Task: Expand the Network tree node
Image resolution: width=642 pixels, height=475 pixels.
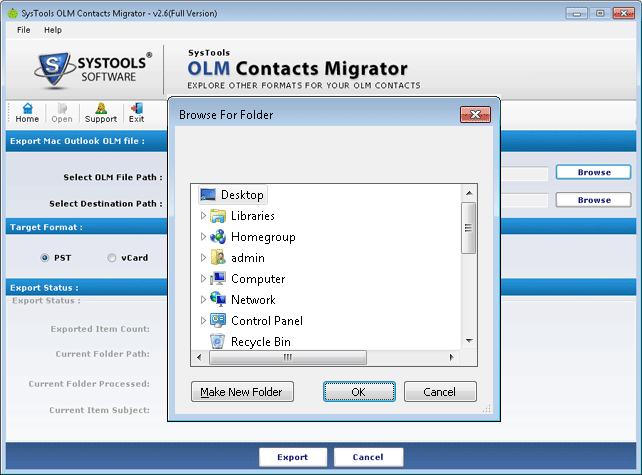Action: pos(203,300)
